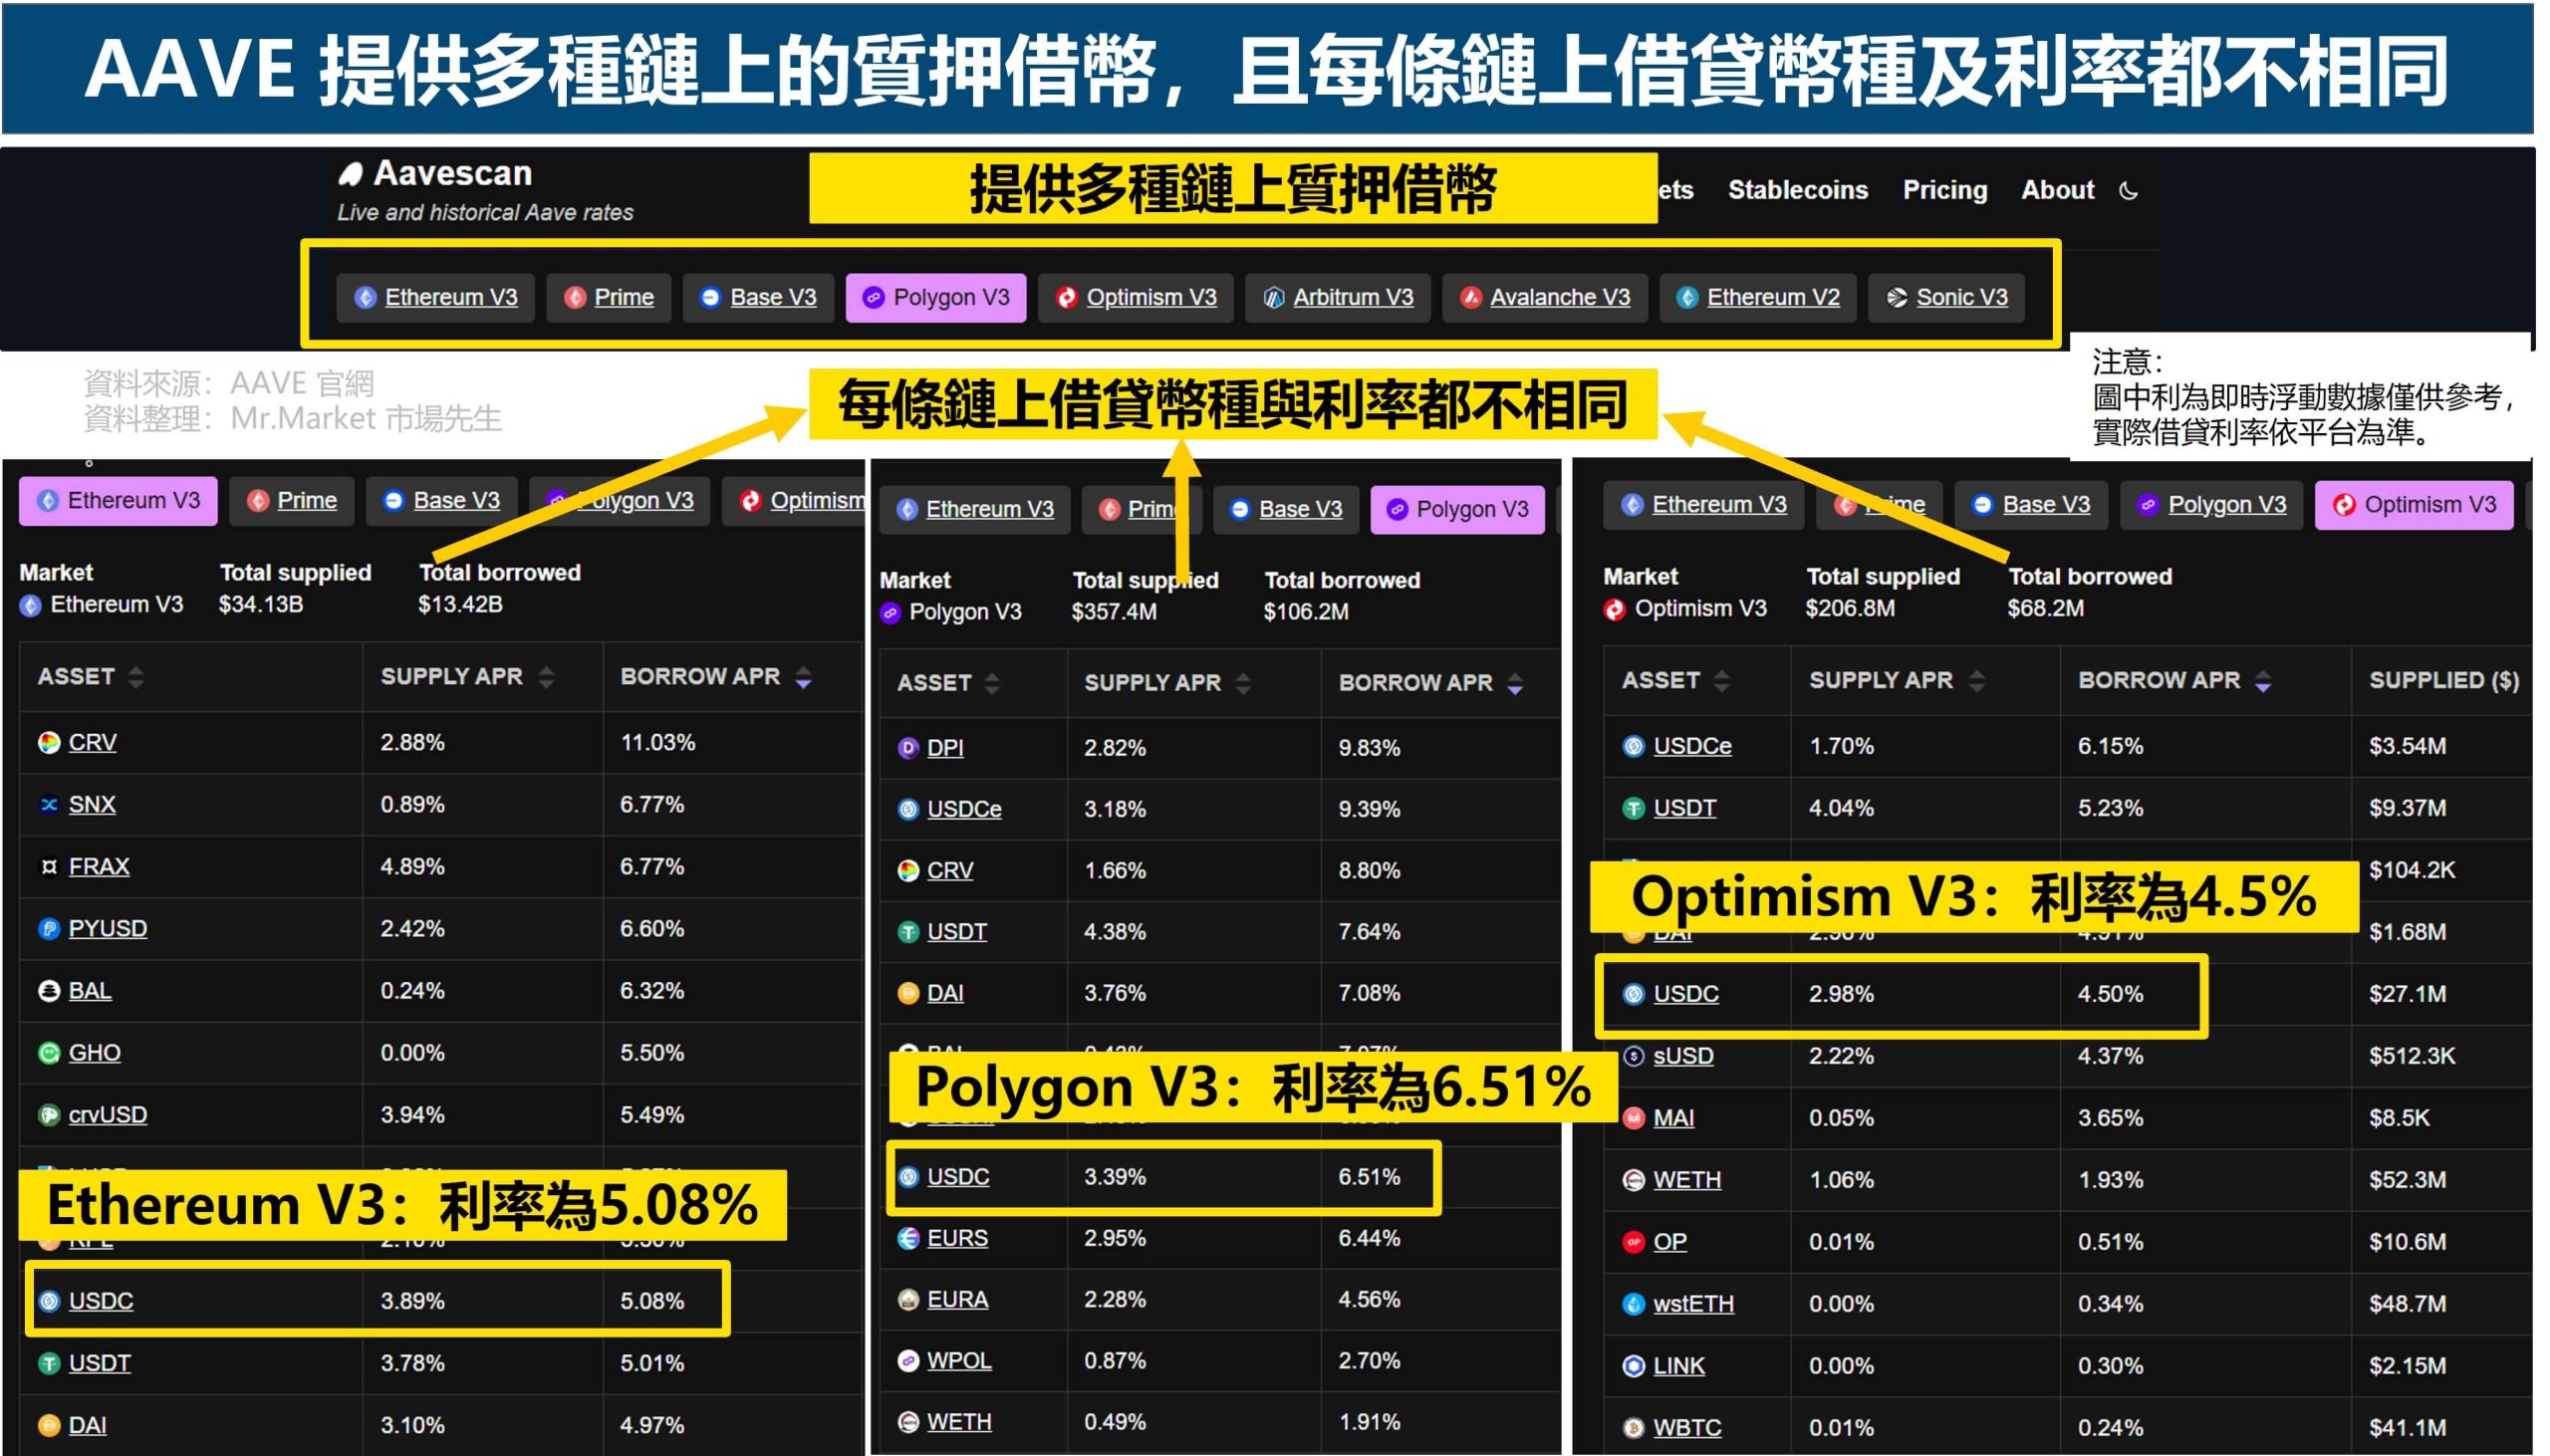
Task: Click USDC token icon in Polygon panel
Action: pos(907,1176)
